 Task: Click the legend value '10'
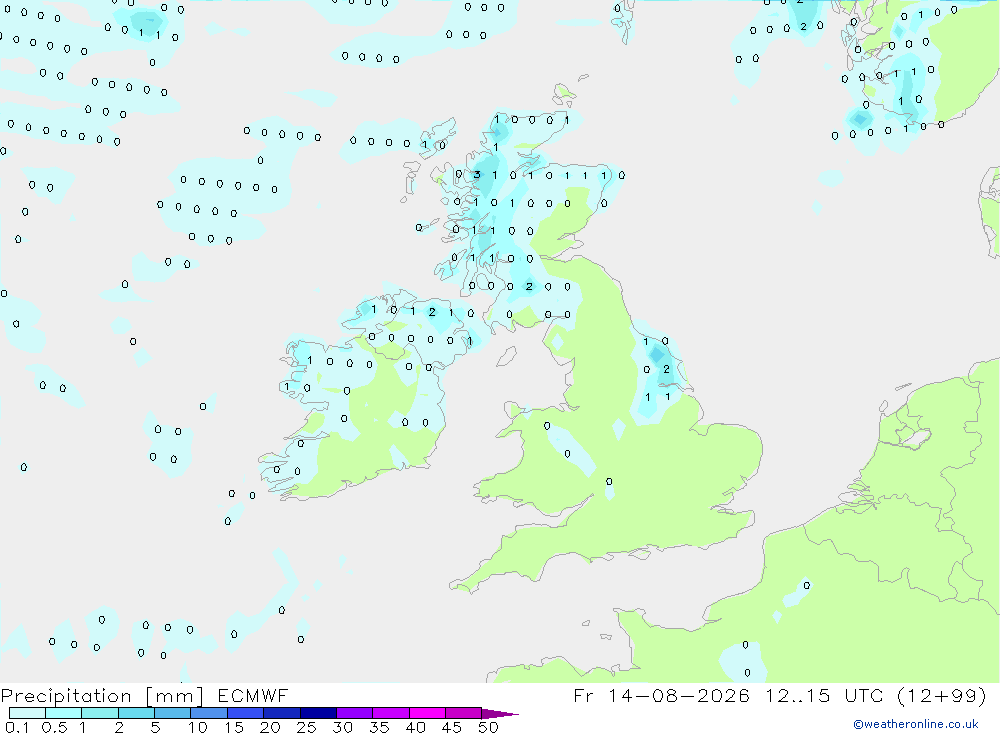198,727
